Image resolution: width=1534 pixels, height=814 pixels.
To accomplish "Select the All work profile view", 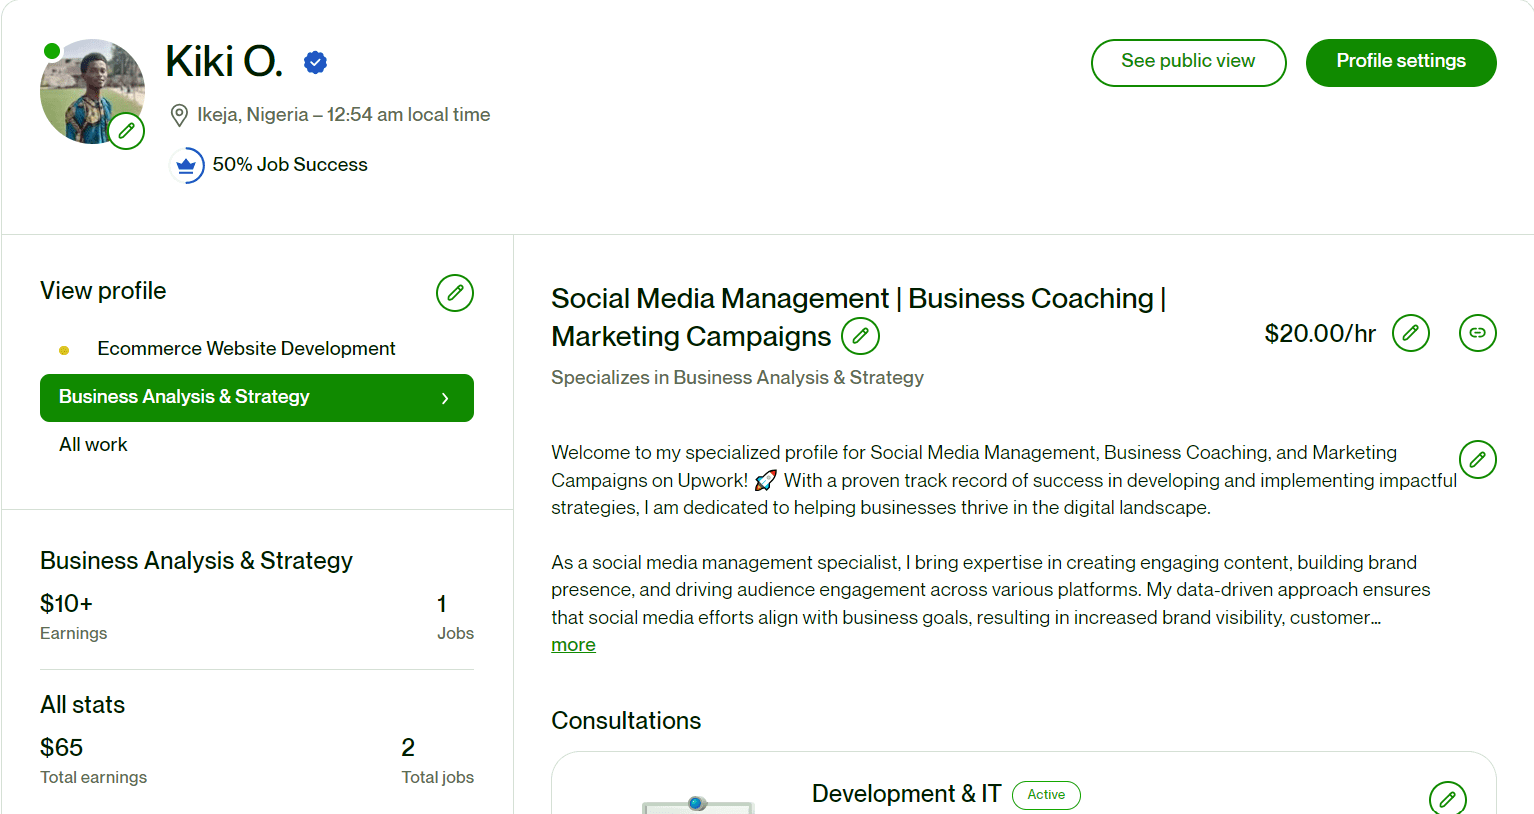I will (93, 445).
